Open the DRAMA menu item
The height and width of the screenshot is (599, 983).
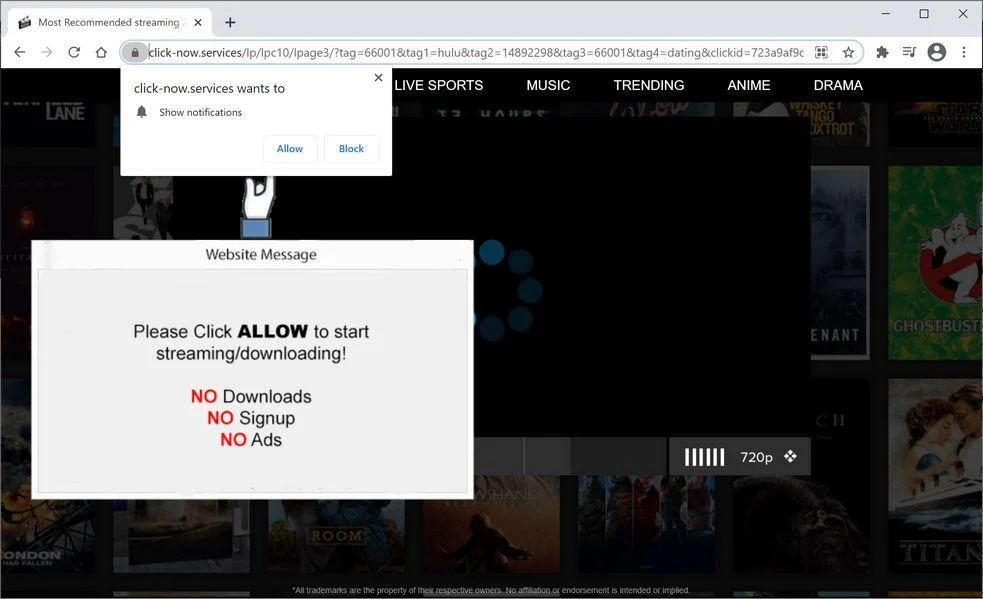pos(838,85)
